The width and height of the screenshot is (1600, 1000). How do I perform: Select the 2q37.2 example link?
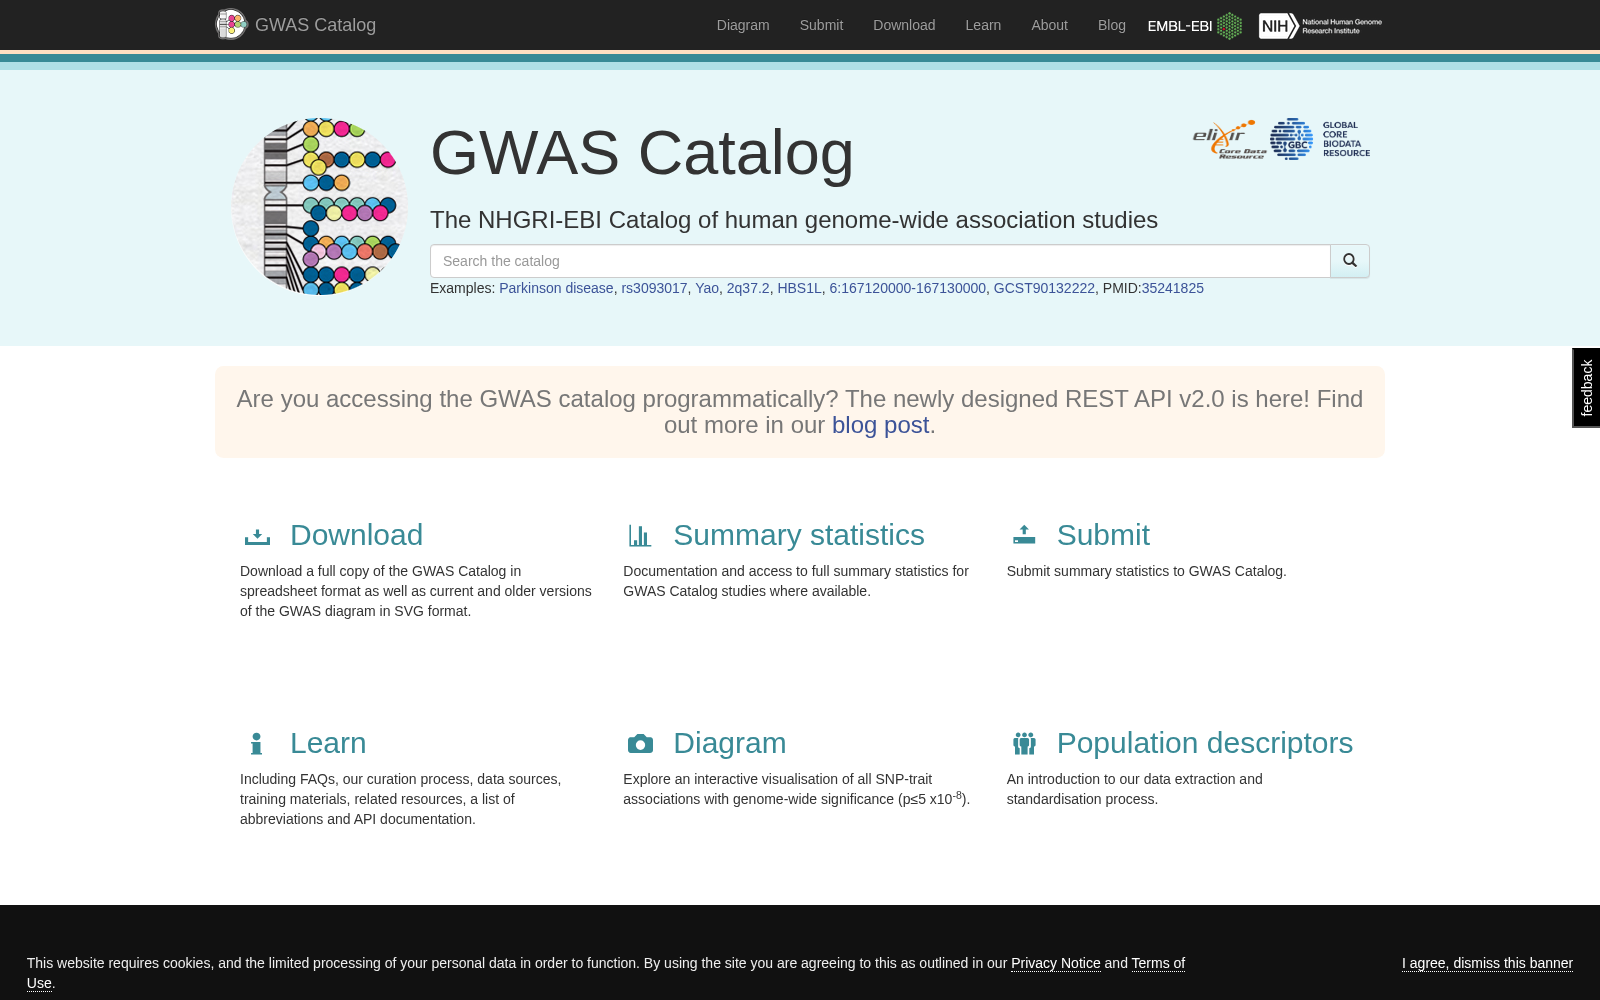click(748, 288)
